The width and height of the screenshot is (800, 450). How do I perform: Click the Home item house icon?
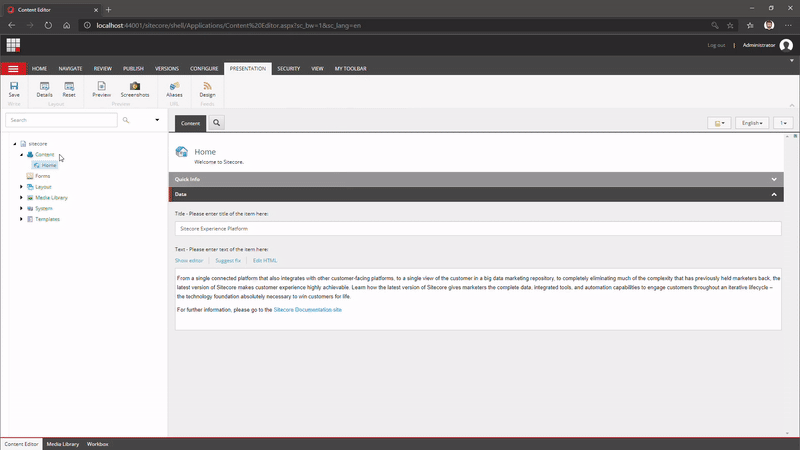[x=182, y=152]
